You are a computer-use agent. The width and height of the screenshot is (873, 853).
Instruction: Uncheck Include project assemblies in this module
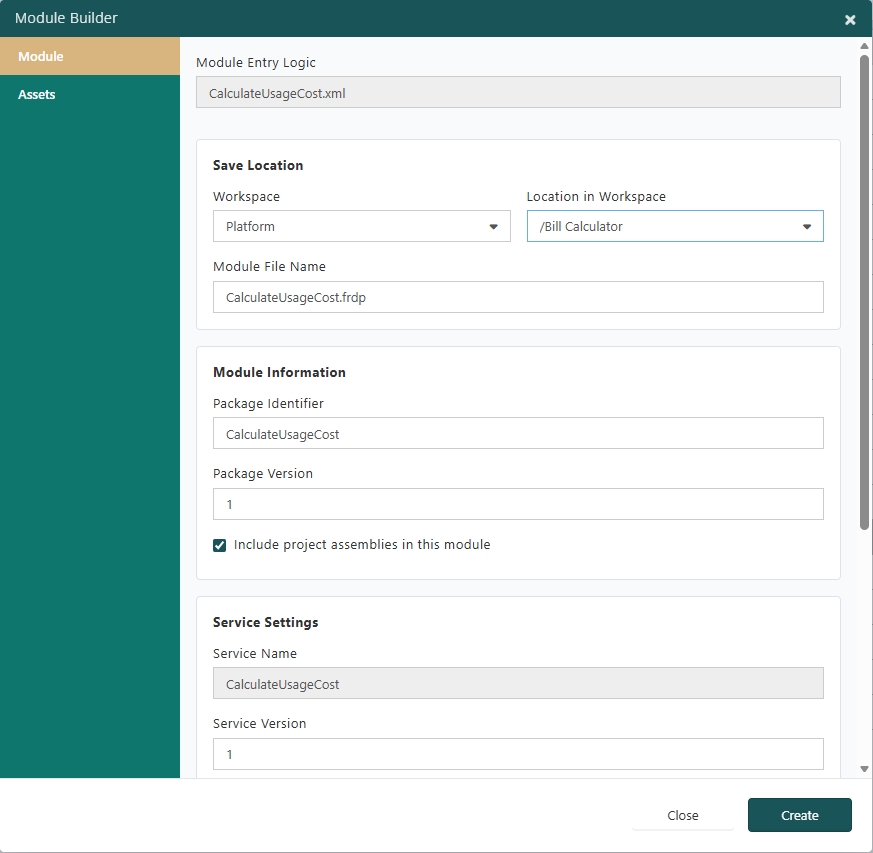(x=219, y=545)
